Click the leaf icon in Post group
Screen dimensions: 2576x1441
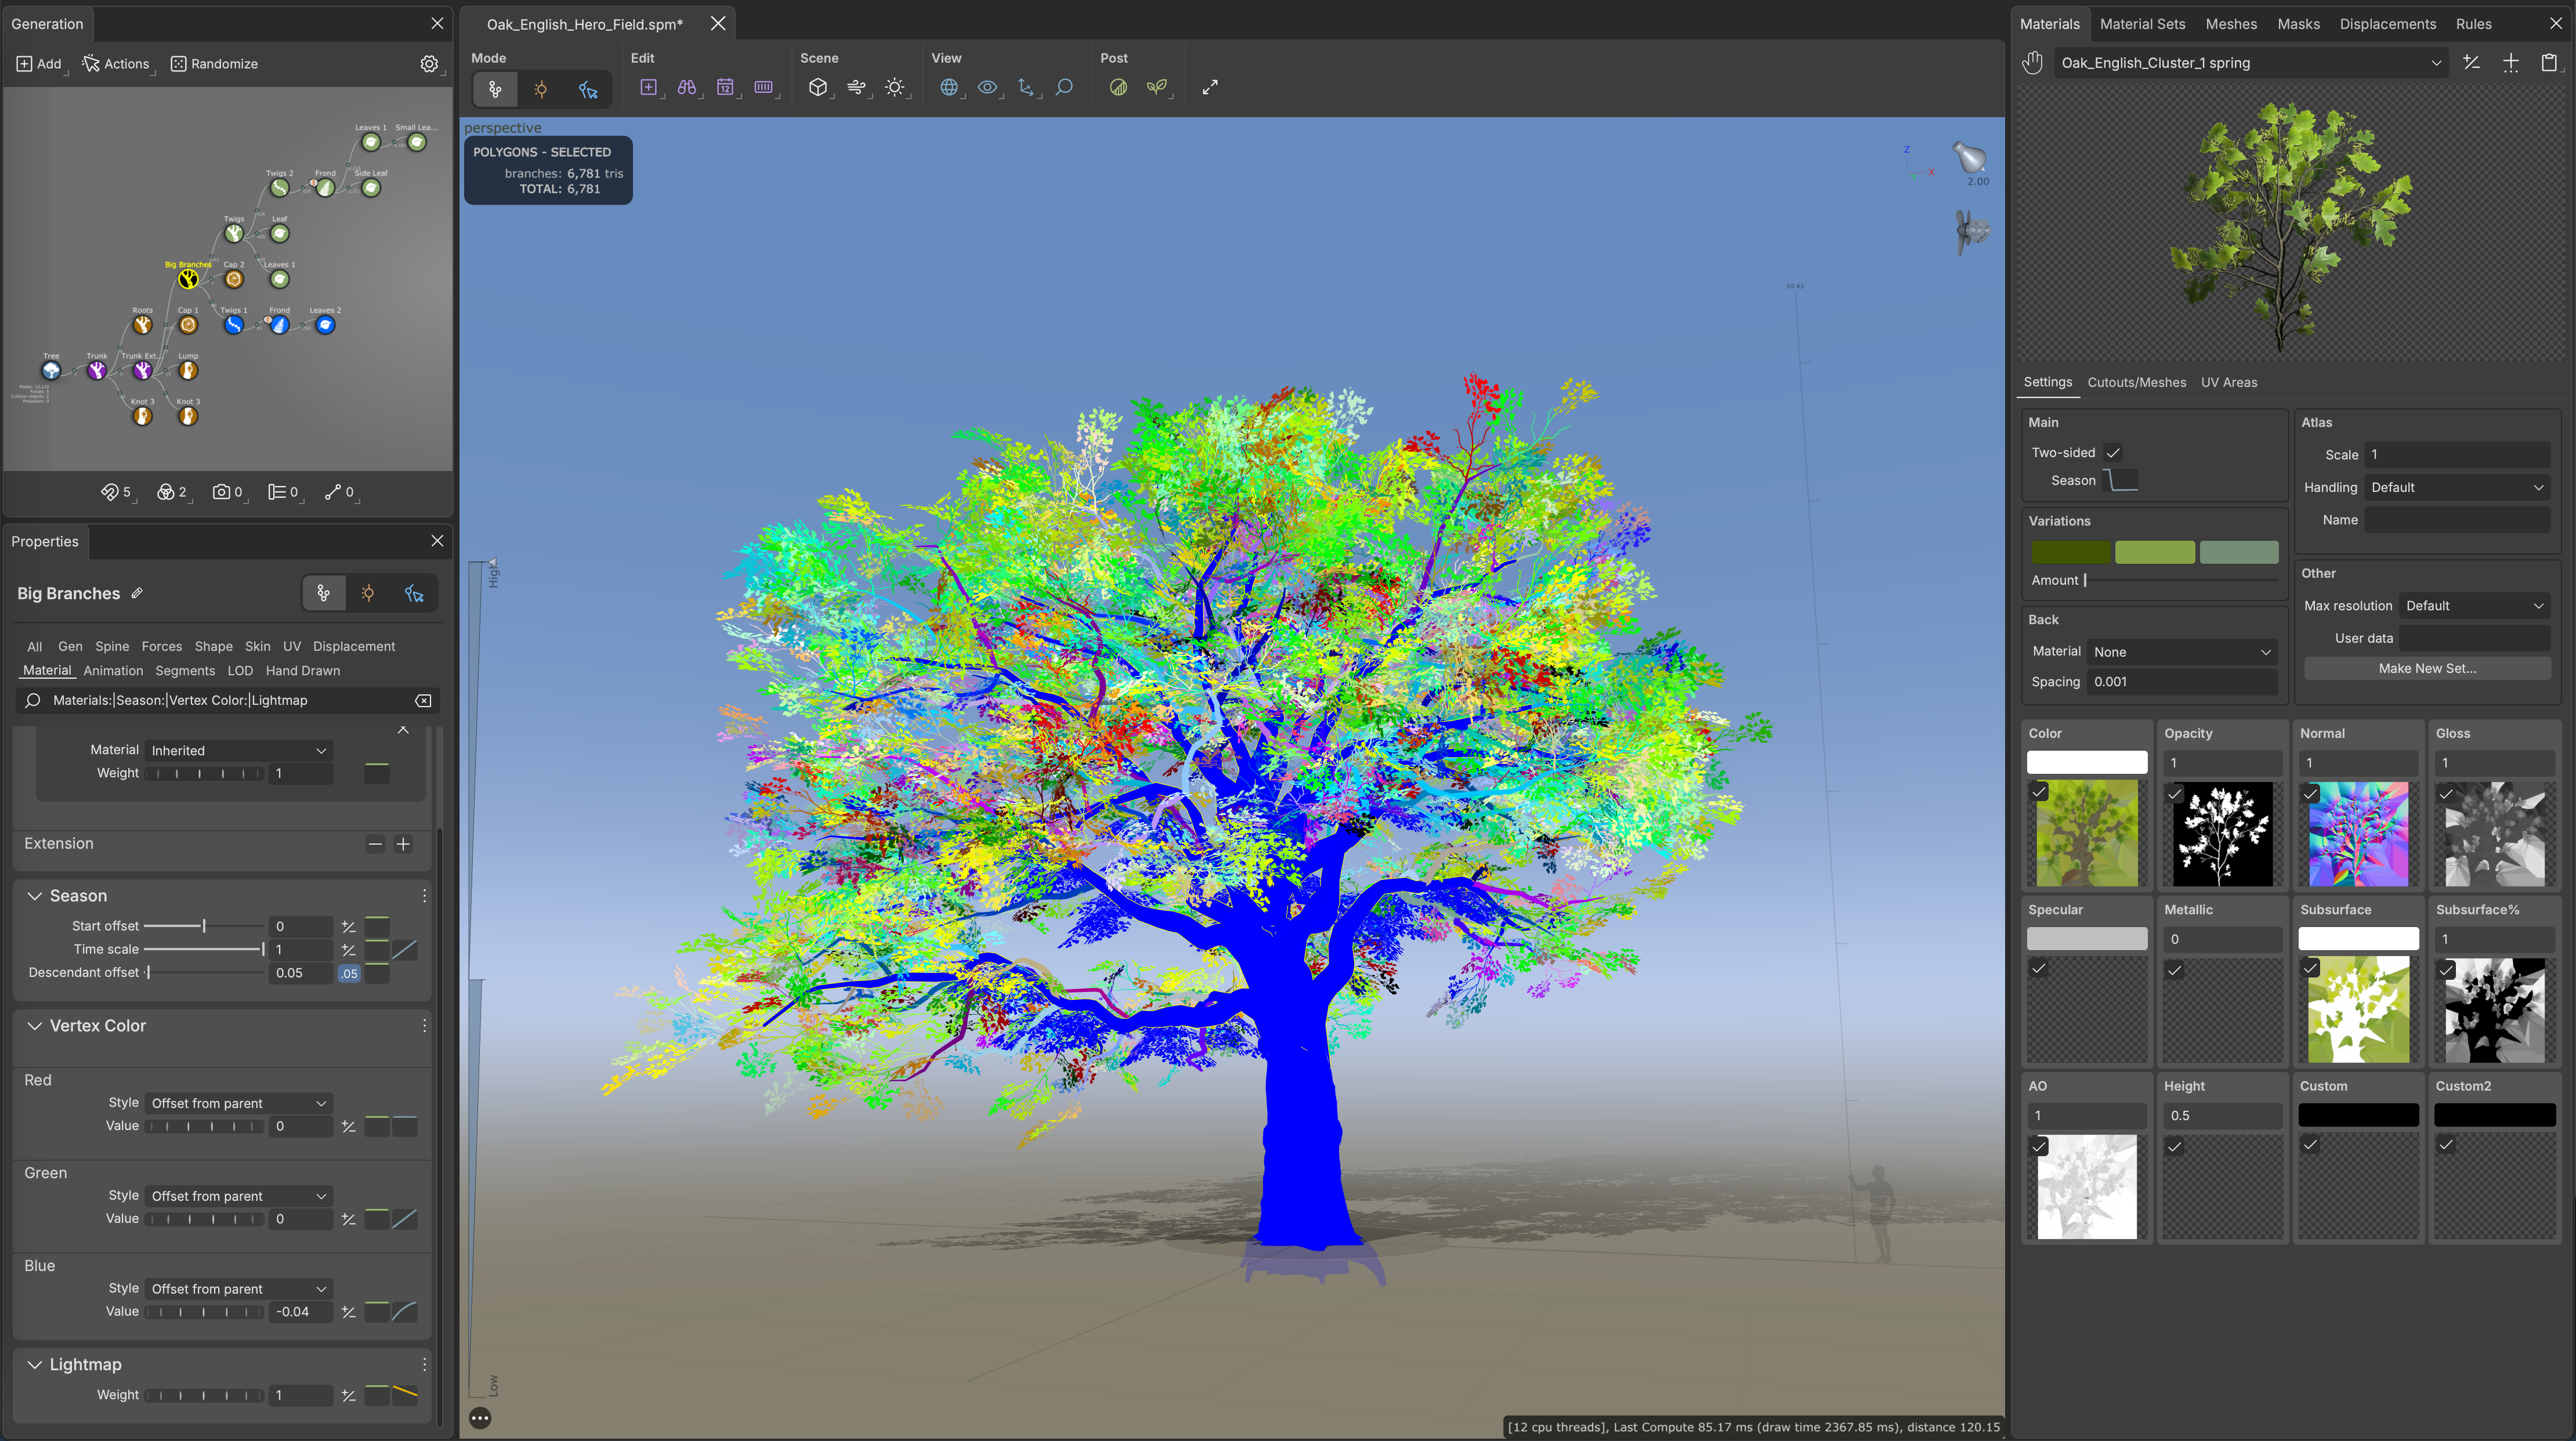point(1118,87)
